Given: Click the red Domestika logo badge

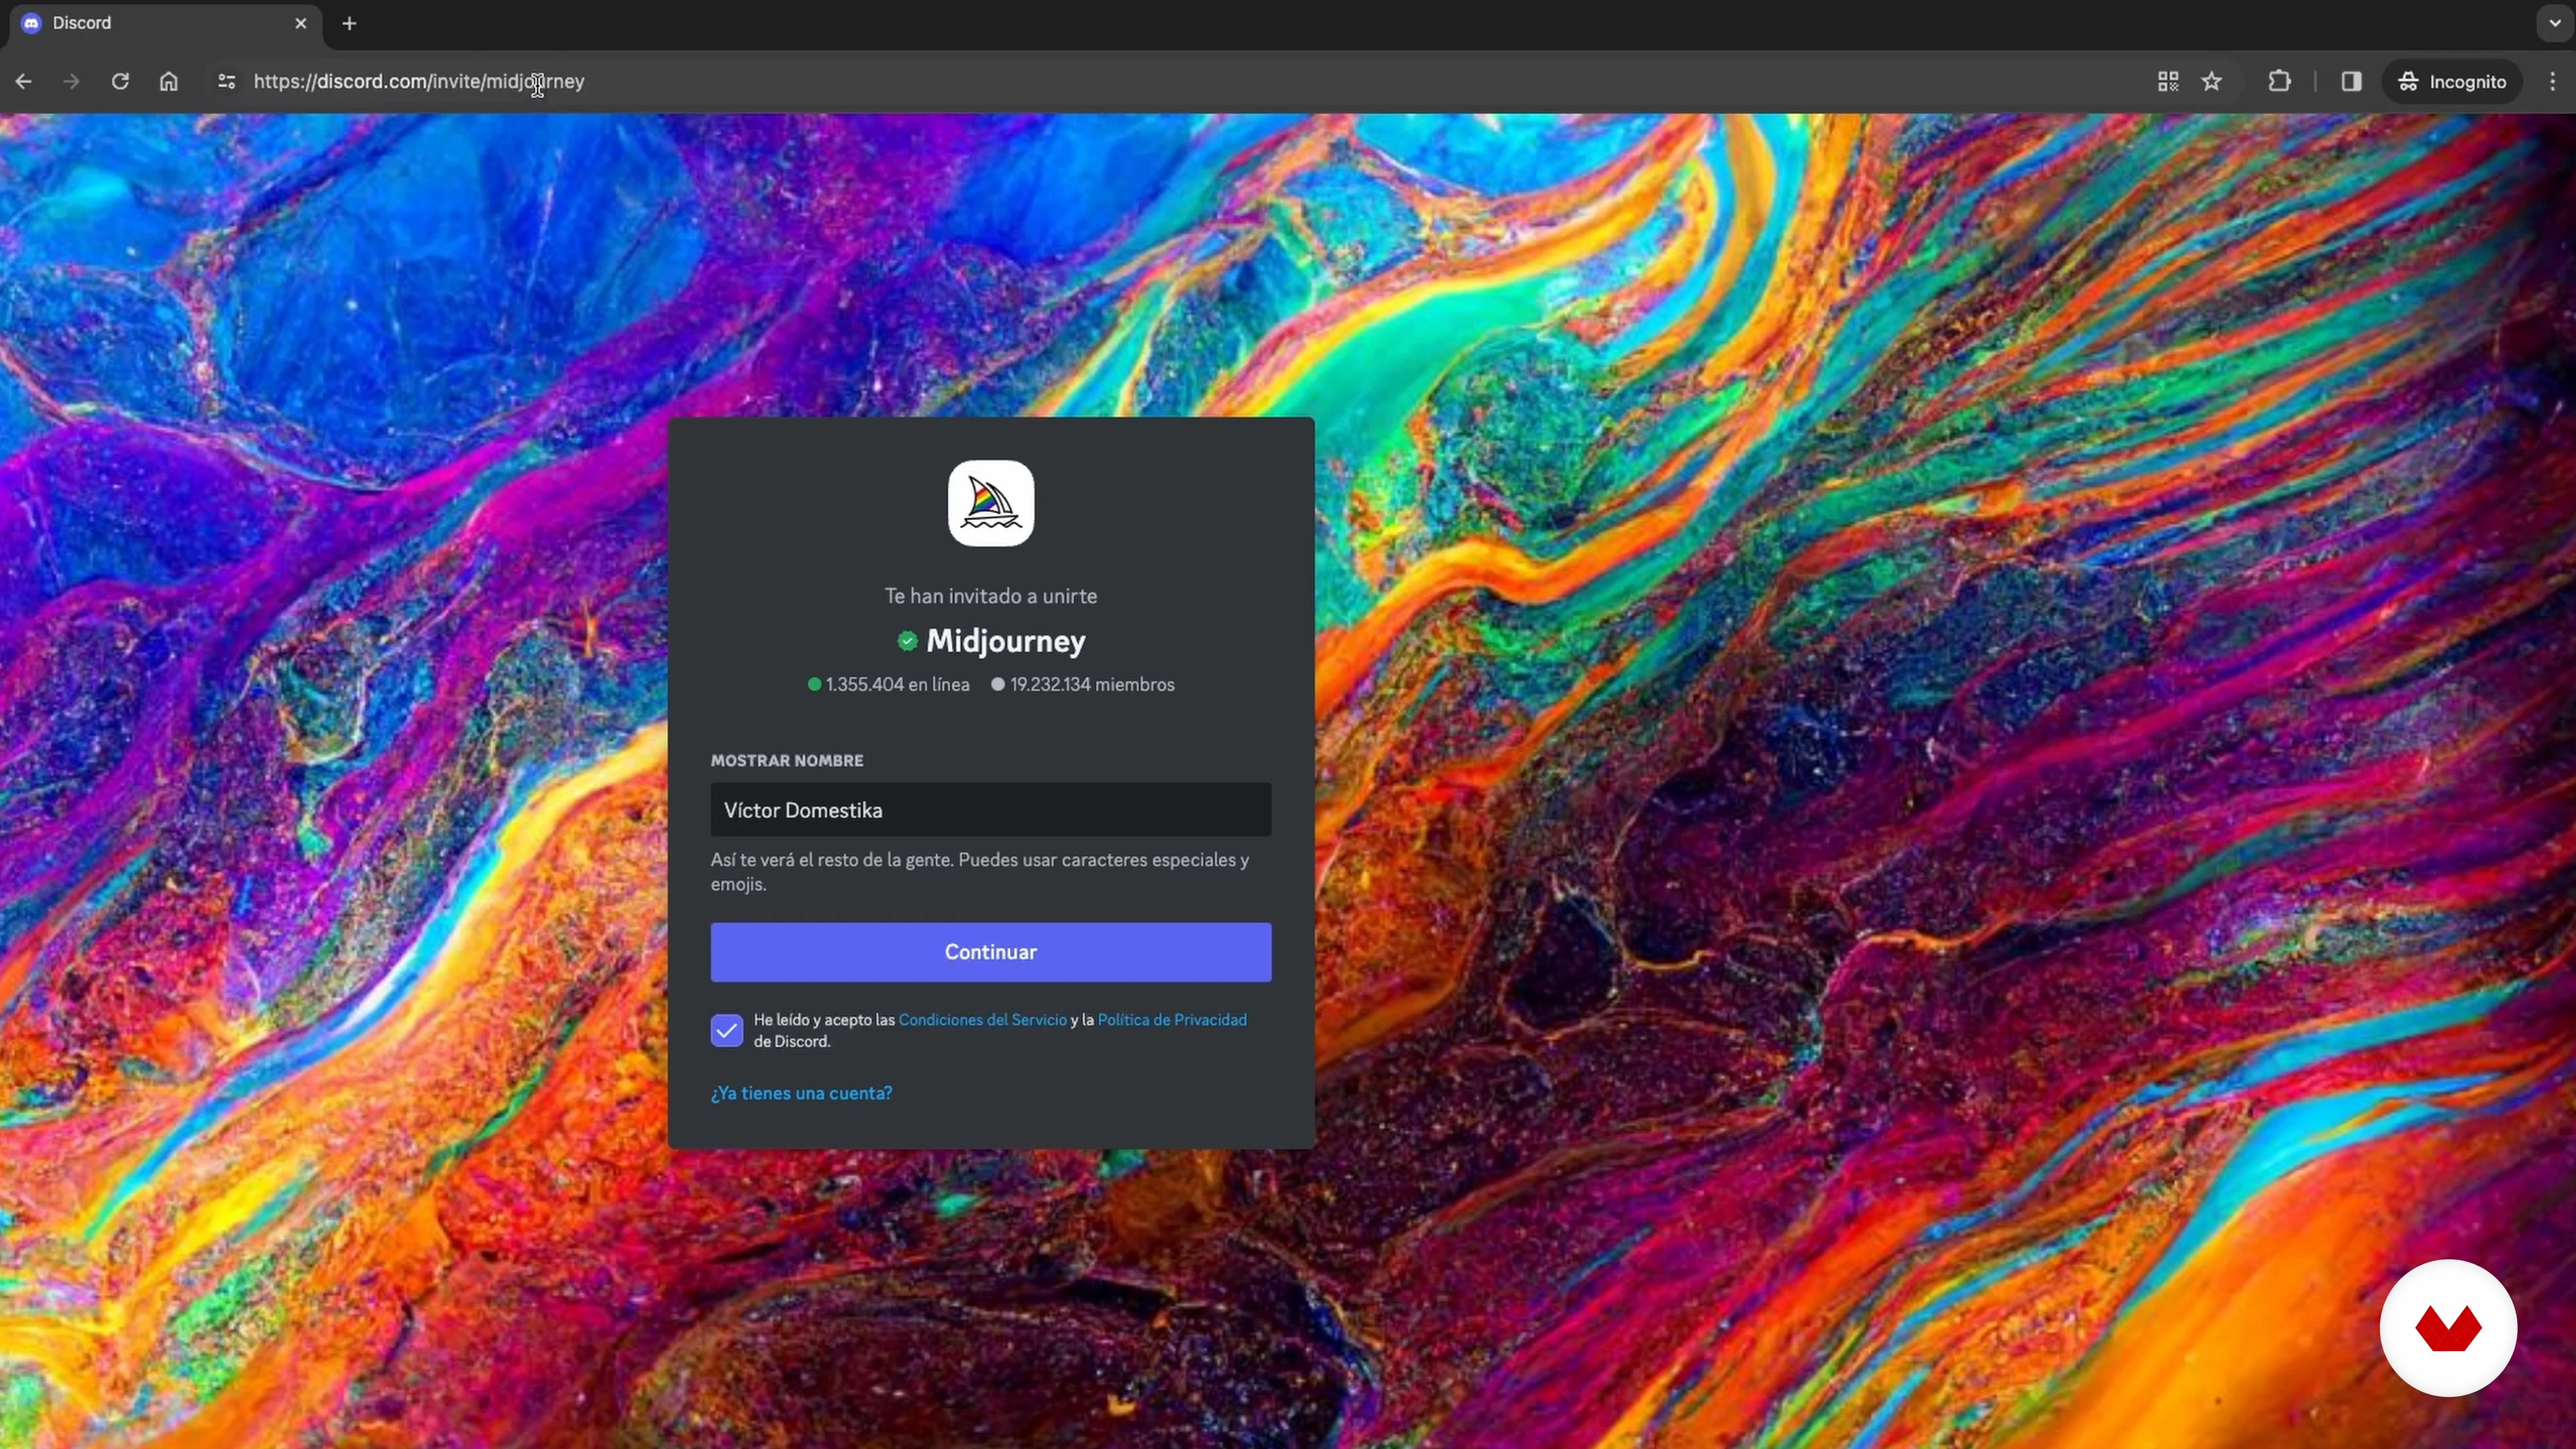Looking at the screenshot, I should coord(2448,1328).
